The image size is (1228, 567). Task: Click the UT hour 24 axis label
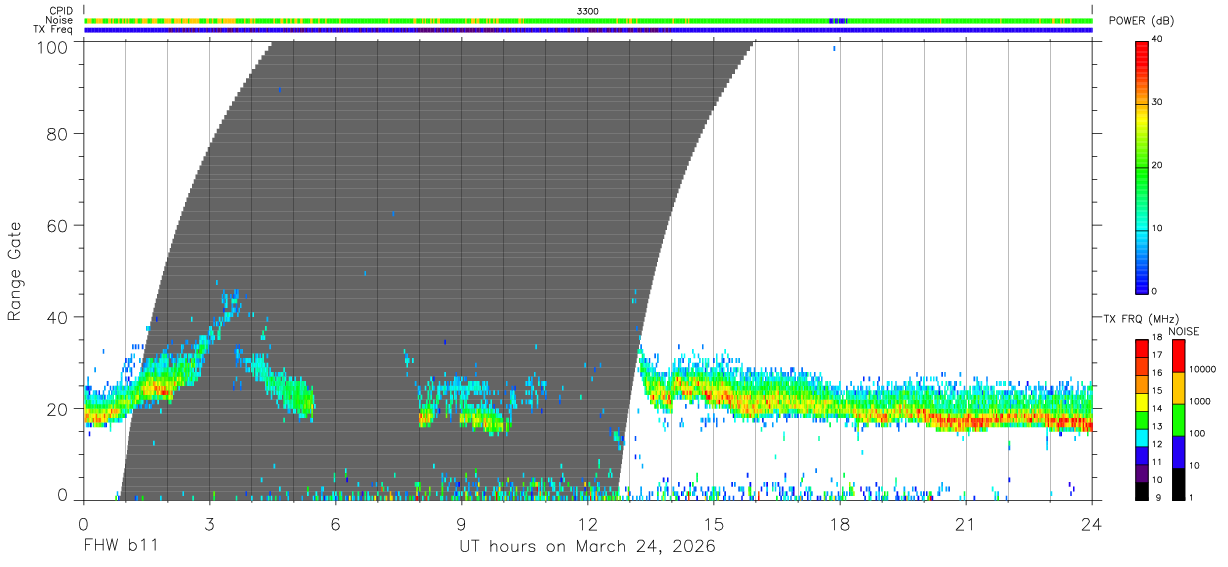(x=1092, y=524)
